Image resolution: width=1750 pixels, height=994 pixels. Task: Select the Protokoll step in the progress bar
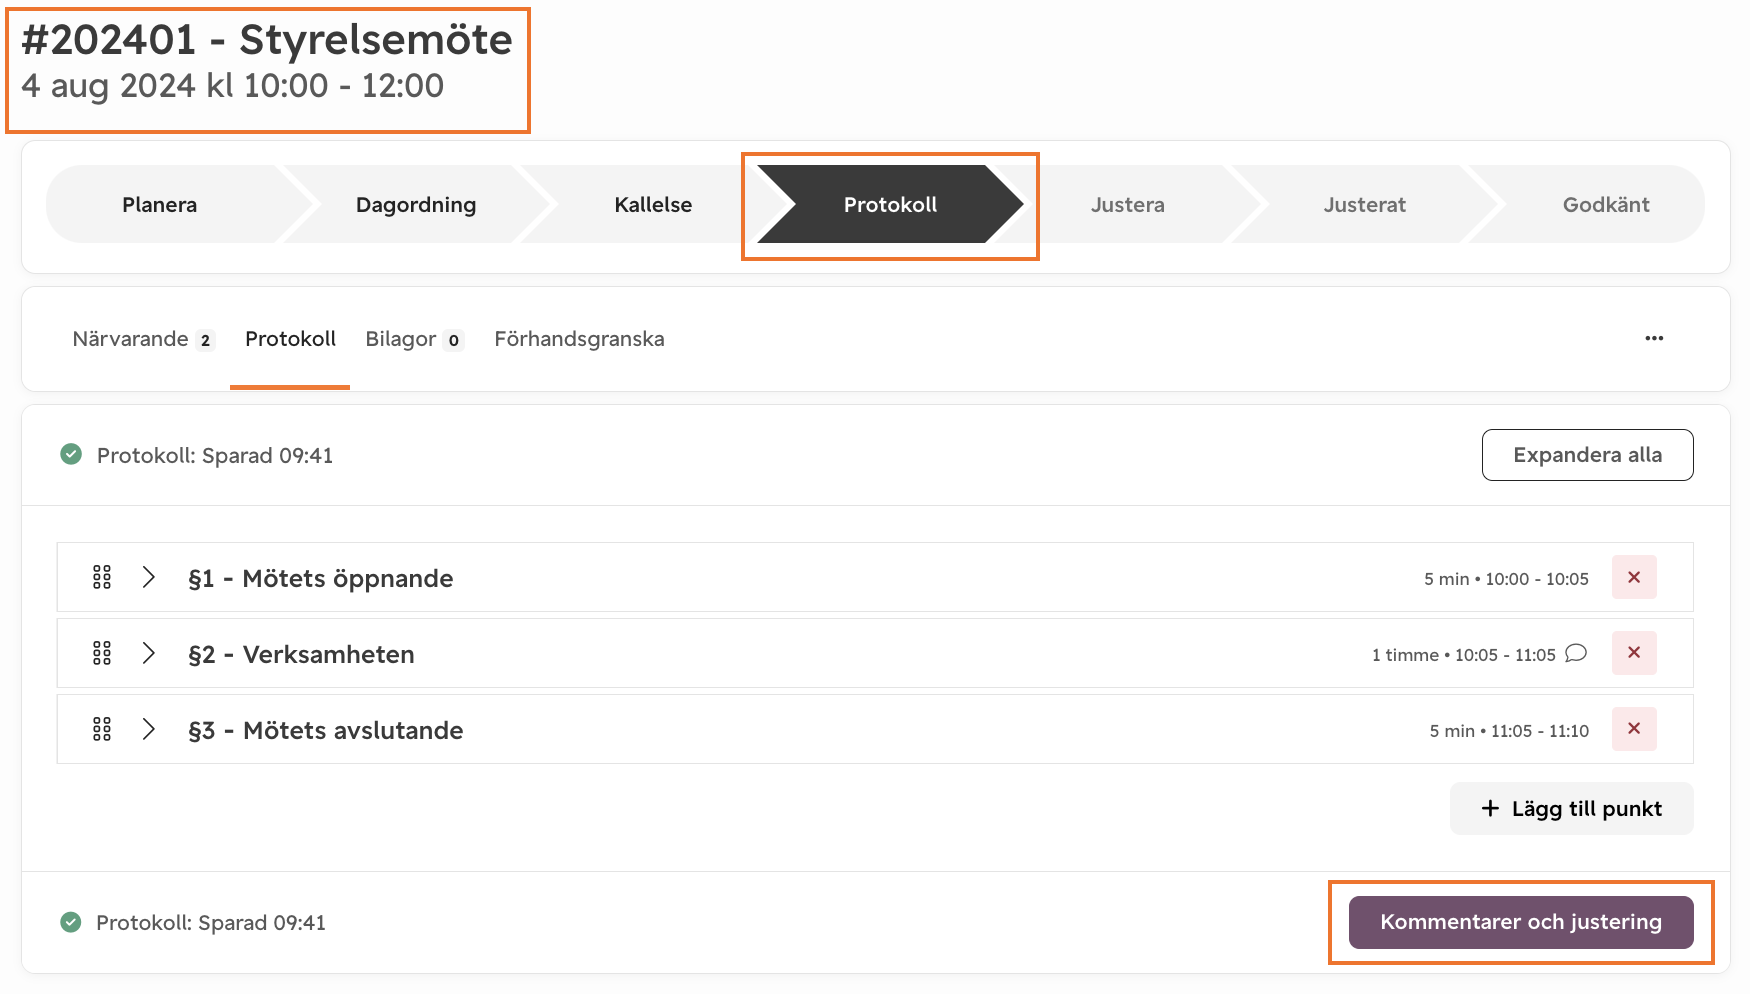click(890, 204)
